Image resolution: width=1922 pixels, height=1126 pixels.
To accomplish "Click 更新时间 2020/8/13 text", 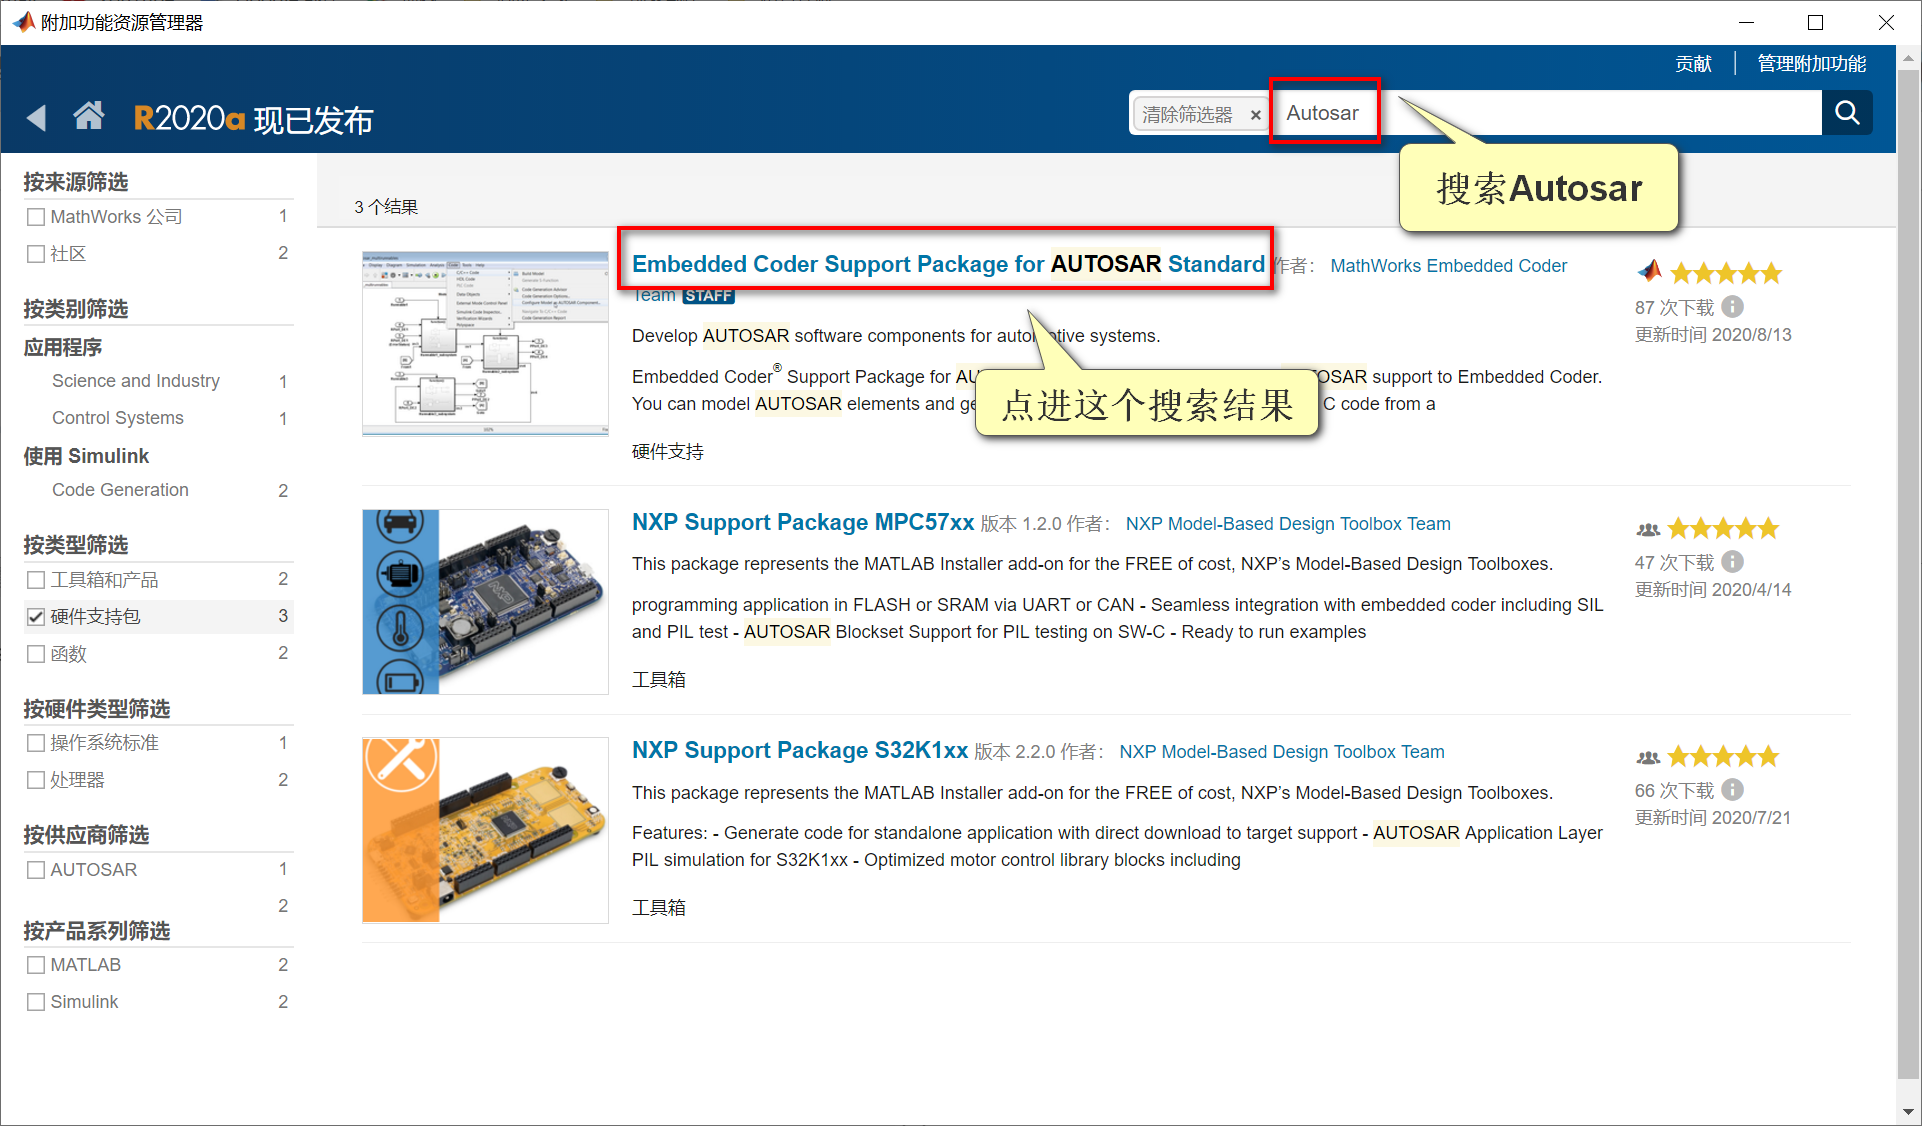I will (1713, 335).
